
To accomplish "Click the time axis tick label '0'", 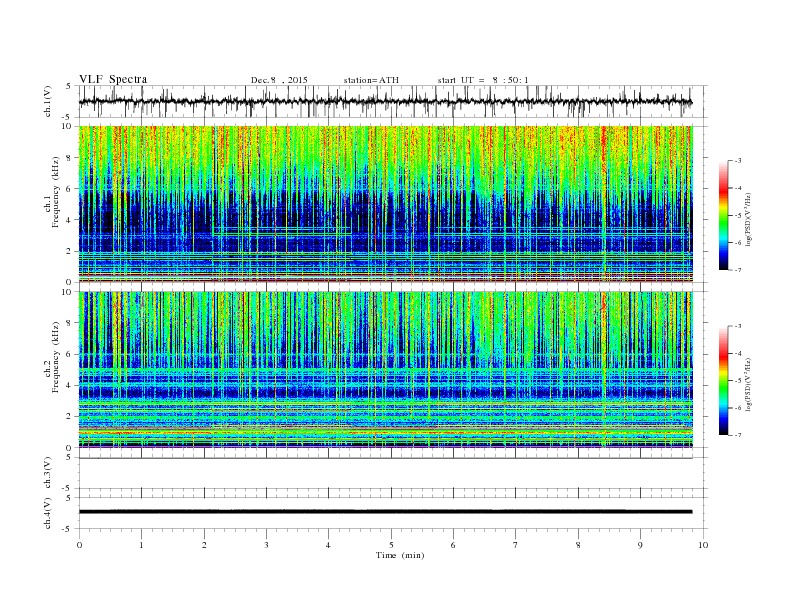I will [x=79, y=545].
